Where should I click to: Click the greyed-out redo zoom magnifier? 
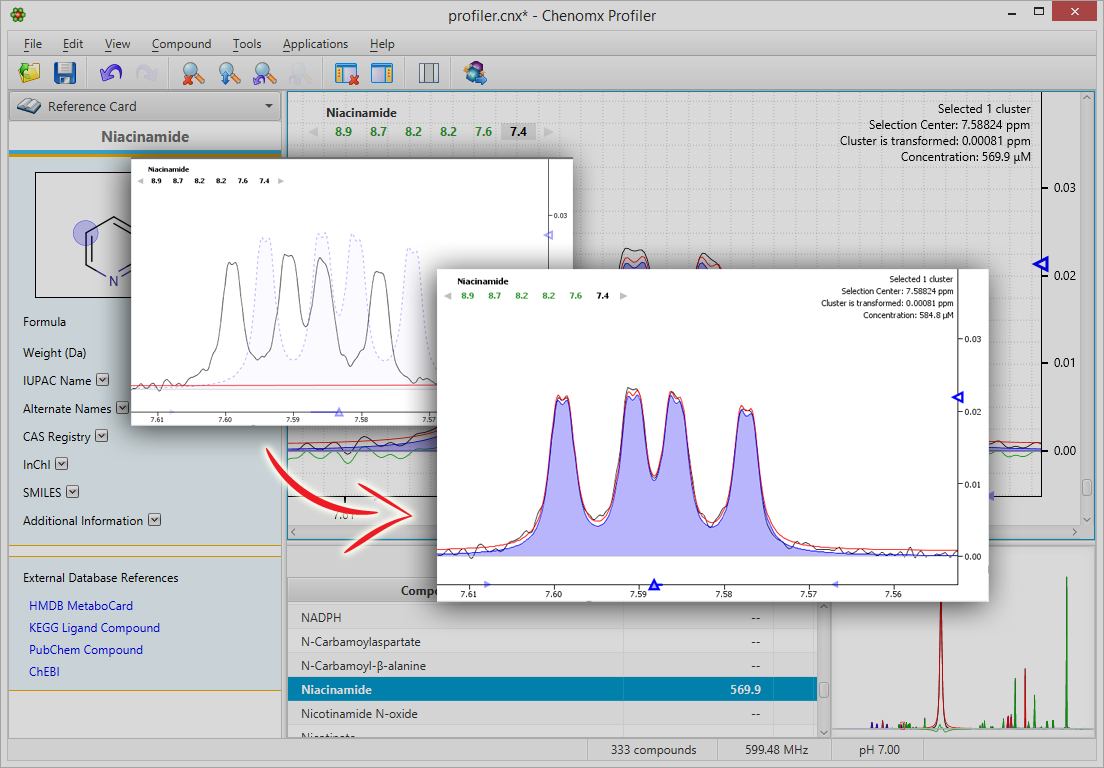pyautogui.click(x=300, y=73)
